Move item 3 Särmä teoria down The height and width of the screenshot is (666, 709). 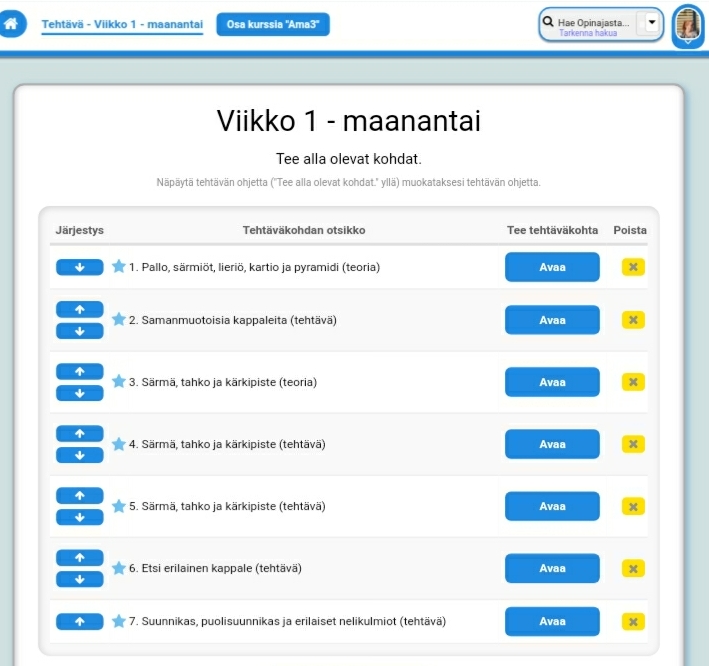pos(80,393)
